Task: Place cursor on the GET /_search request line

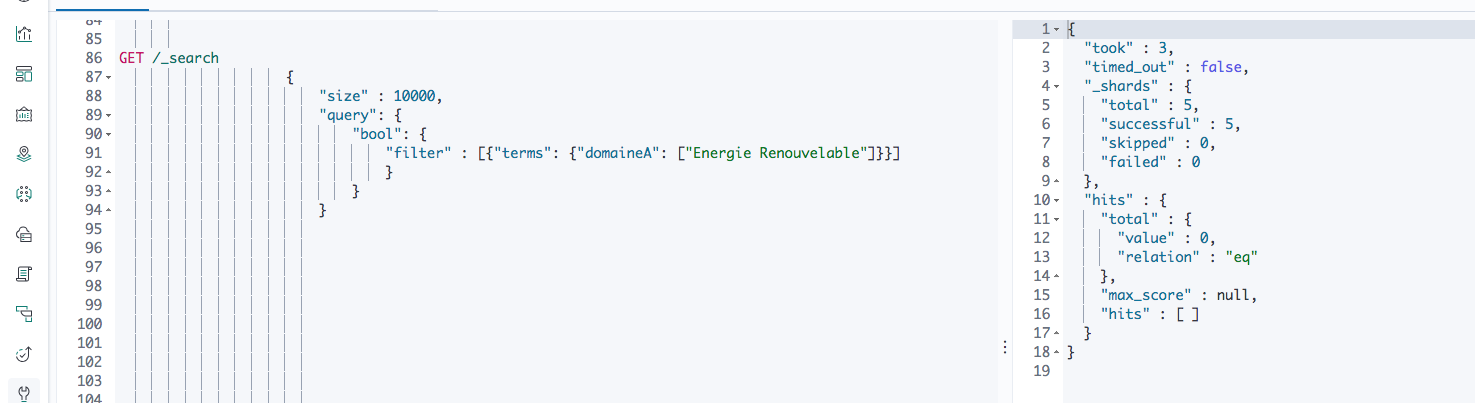Action: tap(169, 58)
